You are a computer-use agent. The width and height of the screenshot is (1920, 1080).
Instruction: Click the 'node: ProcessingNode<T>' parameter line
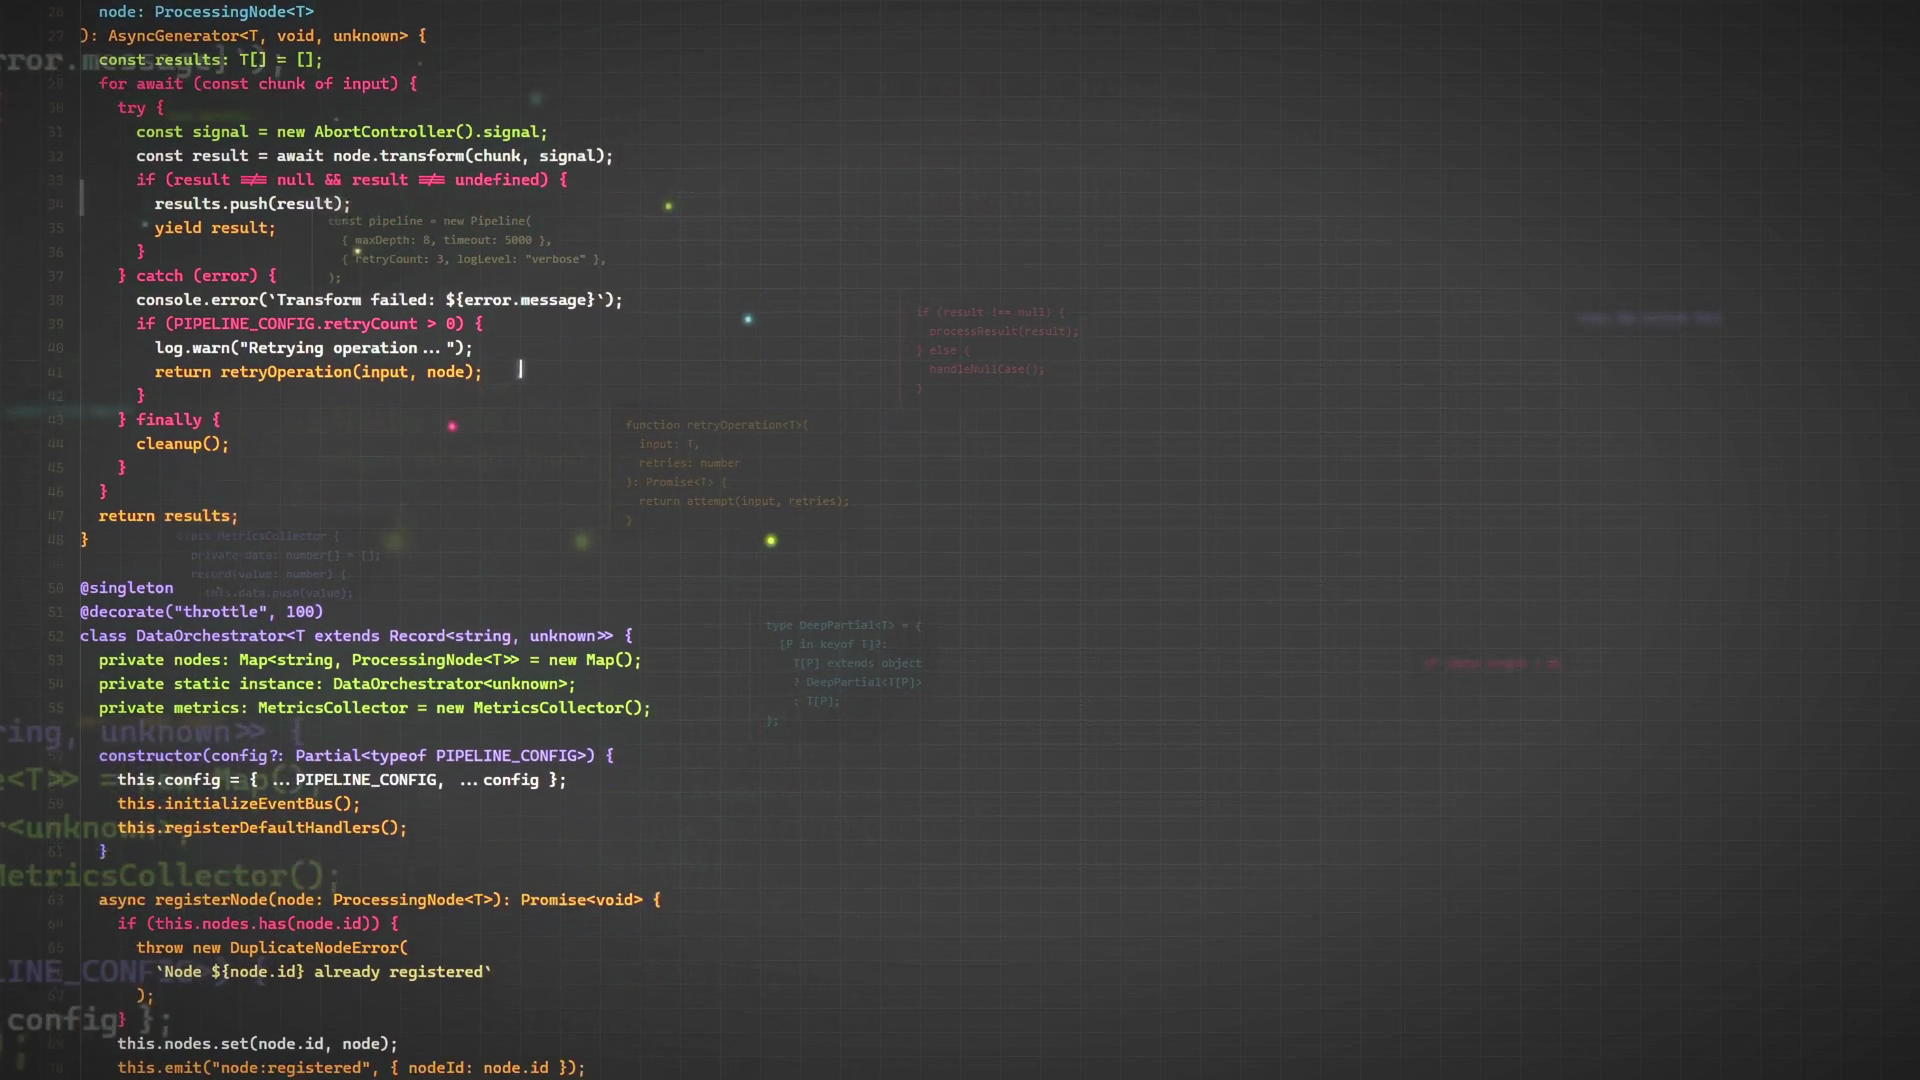coord(206,12)
